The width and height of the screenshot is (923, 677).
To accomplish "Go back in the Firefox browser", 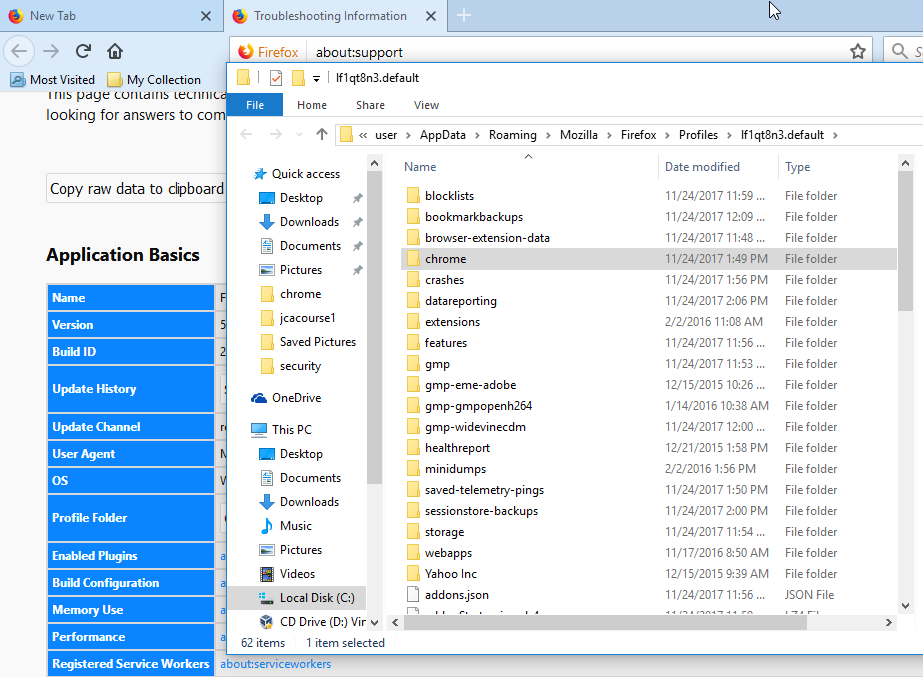I will pyautogui.click(x=19, y=51).
